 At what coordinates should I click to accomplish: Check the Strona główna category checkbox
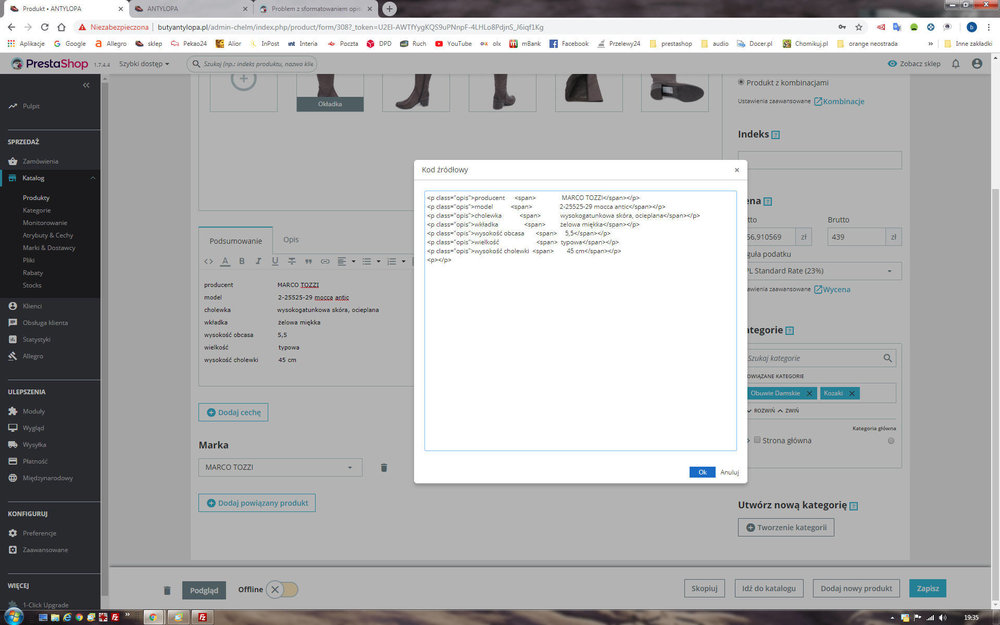point(757,440)
